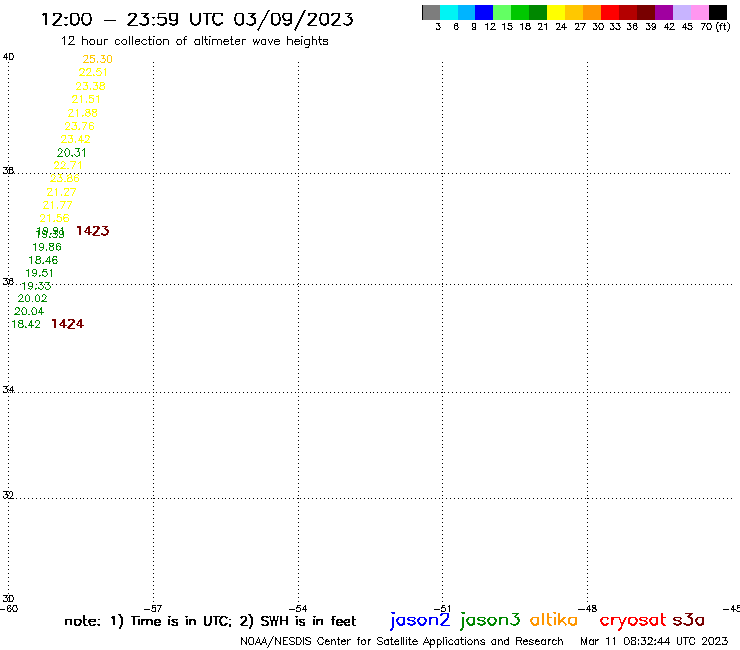Choose the yellow swatch in the color scale
Viewport: 740px width, 650px height.
point(556,12)
